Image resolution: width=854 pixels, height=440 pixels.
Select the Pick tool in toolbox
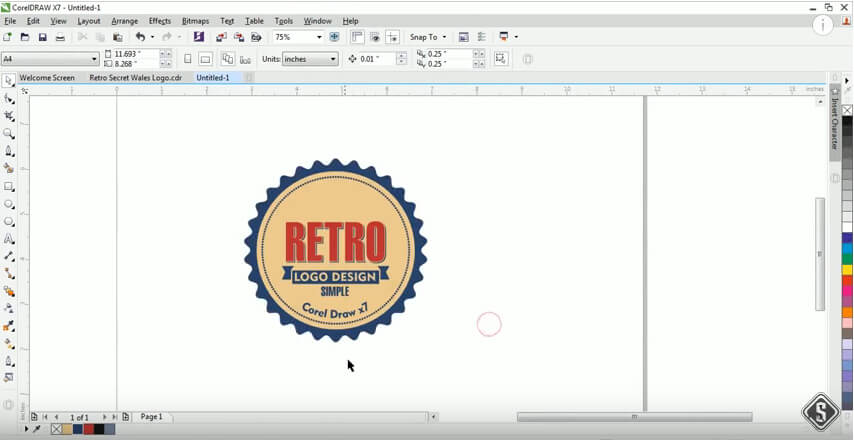click(x=9, y=81)
